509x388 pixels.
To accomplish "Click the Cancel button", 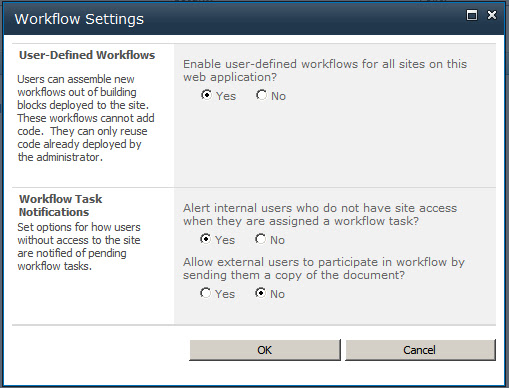I will (420, 350).
